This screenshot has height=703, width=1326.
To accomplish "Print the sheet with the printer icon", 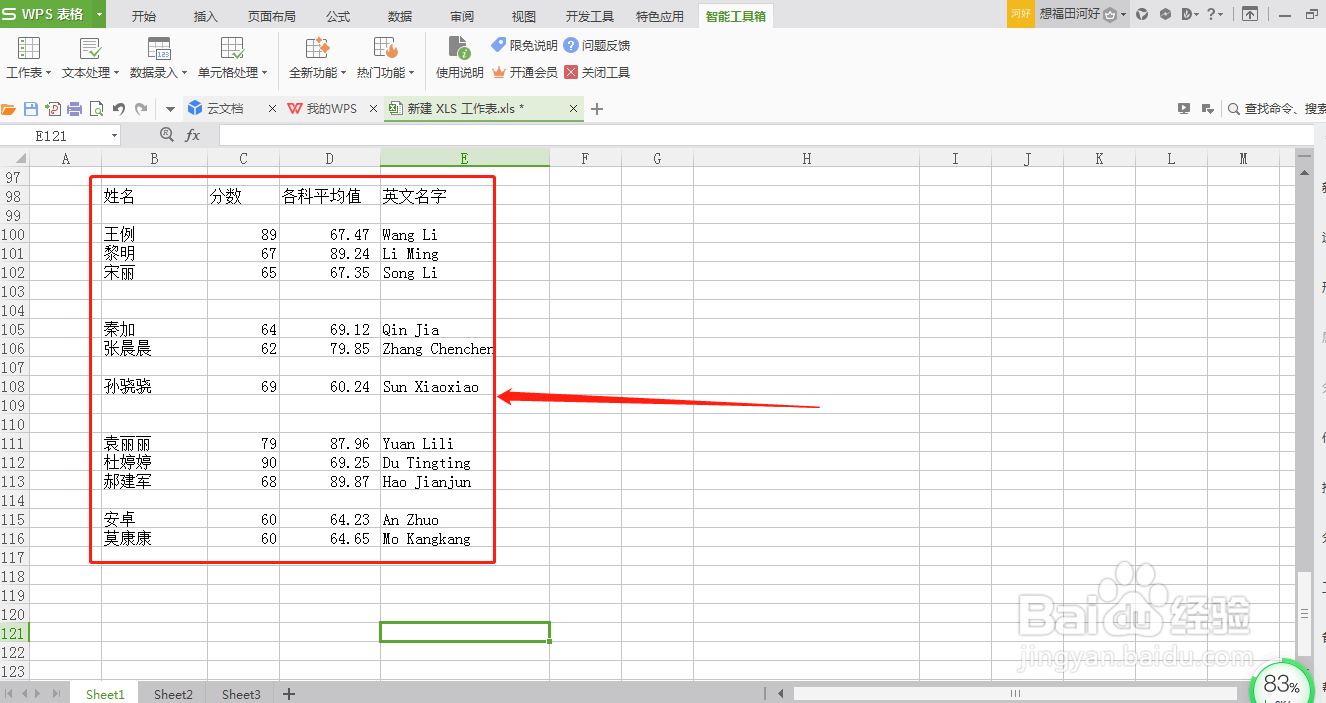I will coord(75,109).
